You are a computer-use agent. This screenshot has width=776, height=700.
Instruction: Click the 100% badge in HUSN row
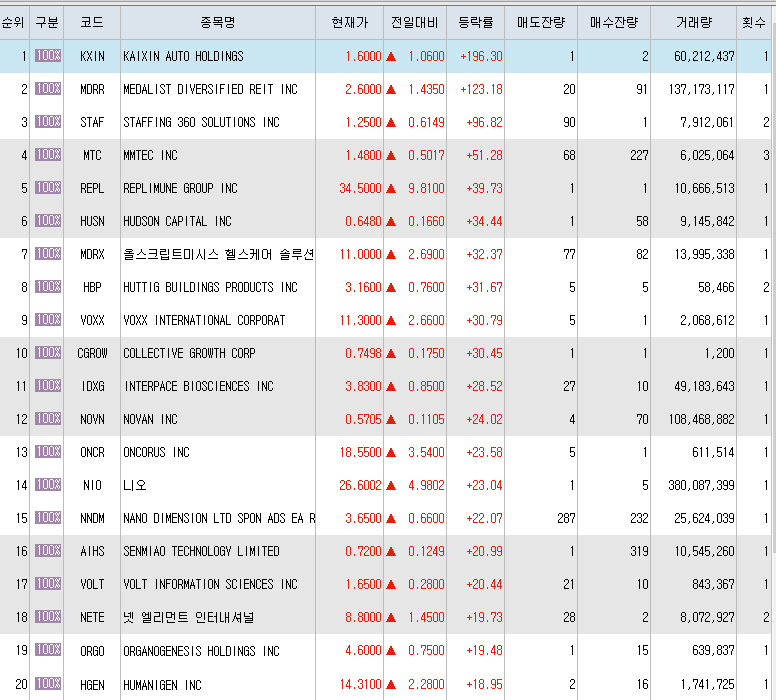pyautogui.click(x=48, y=220)
